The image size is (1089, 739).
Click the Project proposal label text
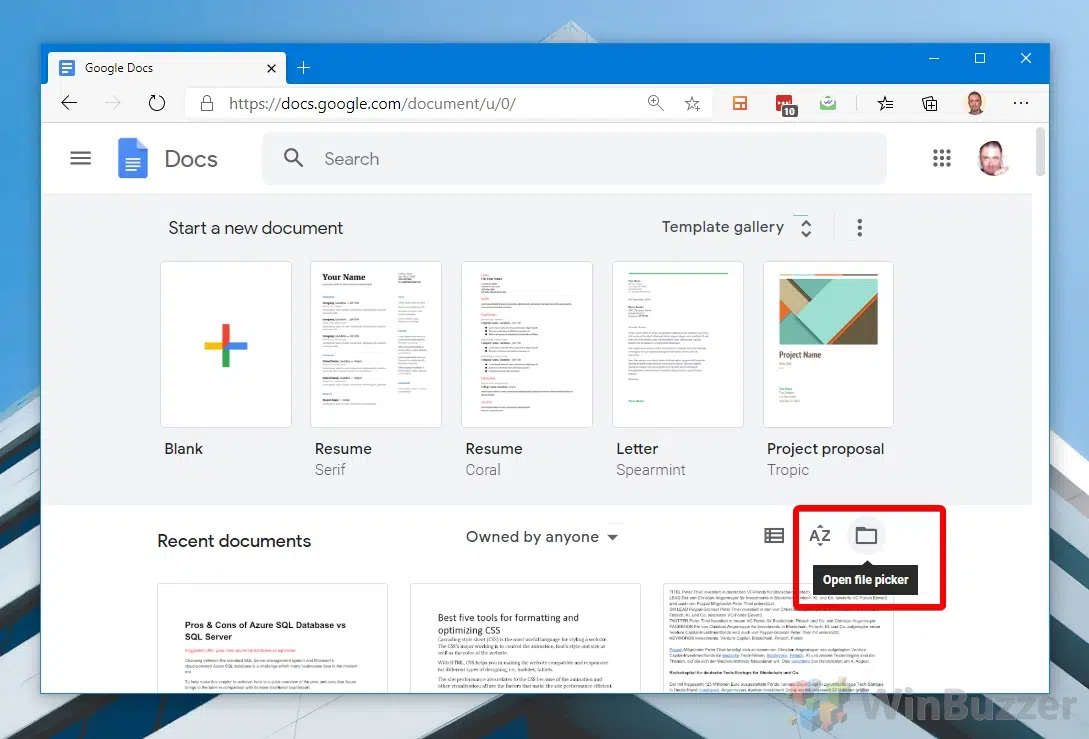click(825, 449)
